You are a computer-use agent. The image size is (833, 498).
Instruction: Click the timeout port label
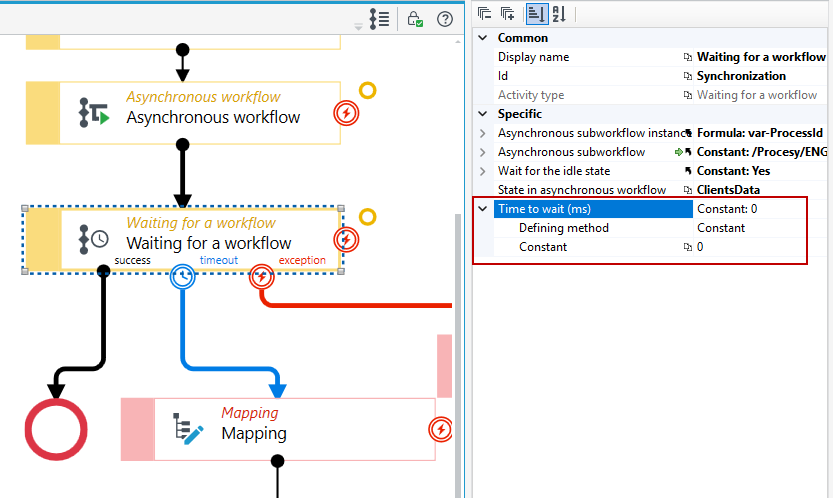(x=219, y=260)
